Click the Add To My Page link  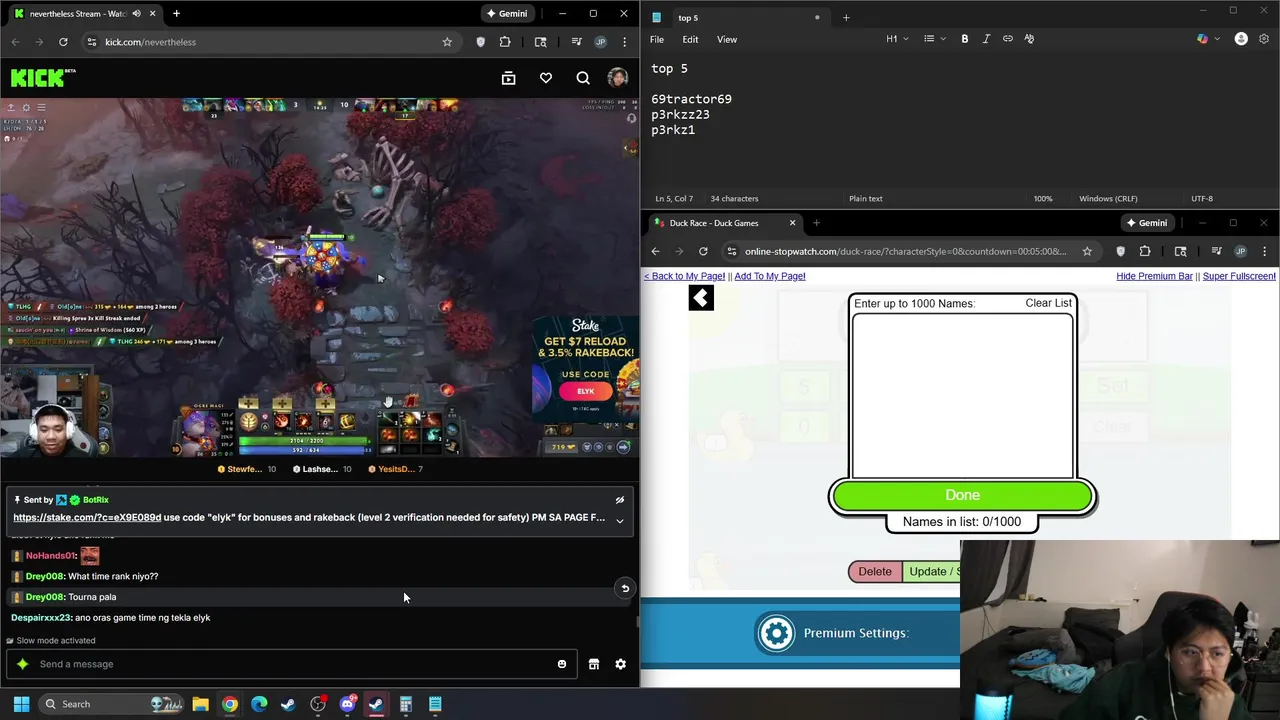(770, 276)
